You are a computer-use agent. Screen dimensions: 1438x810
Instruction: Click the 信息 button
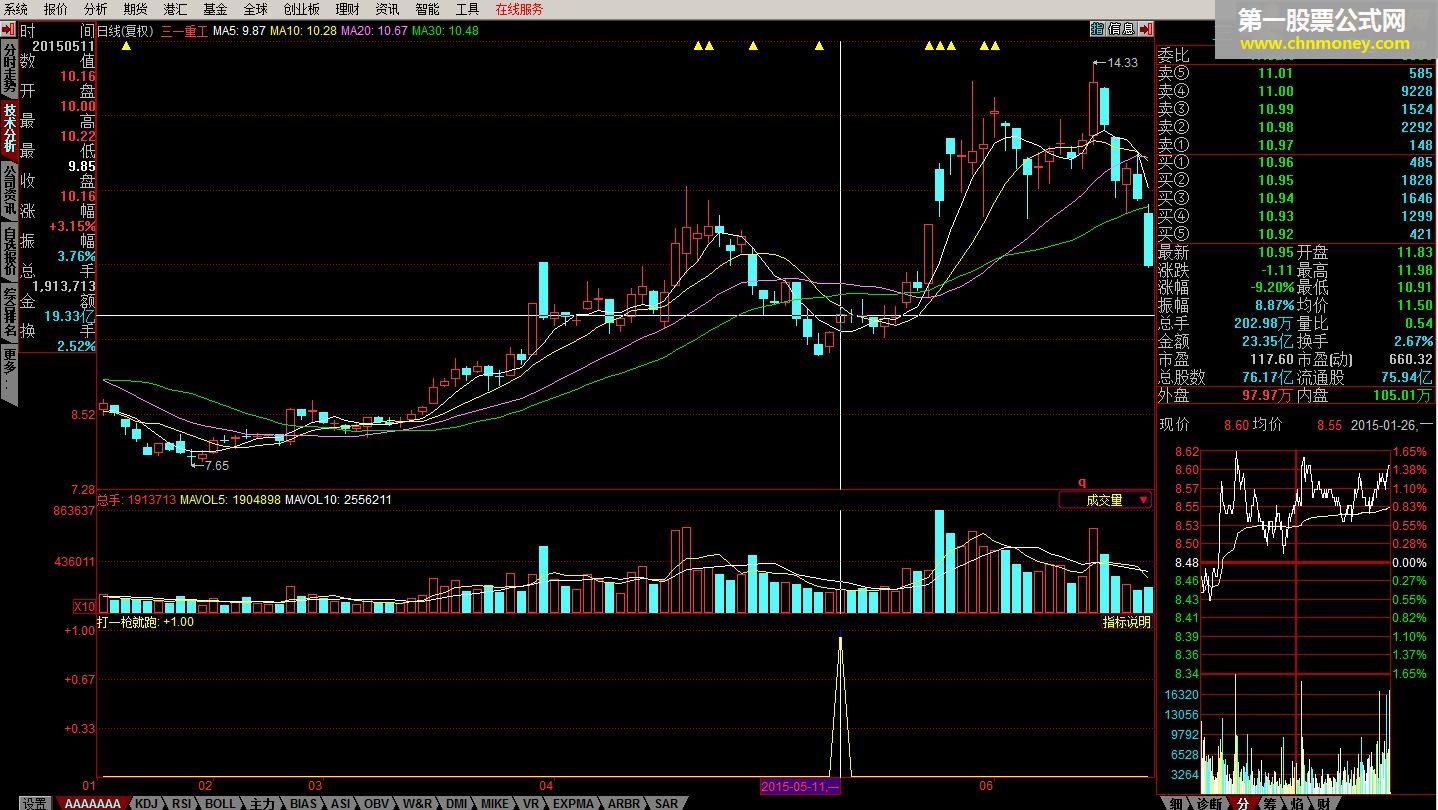click(x=1120, y=30)
